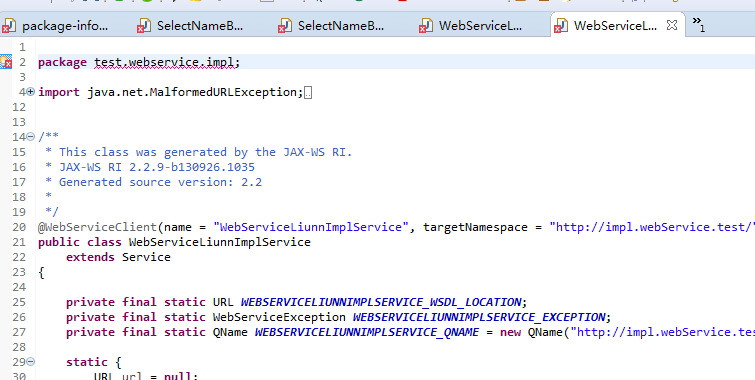This screenshot has width=755, height=380.
Task: Click the class name WebServiceLiunnImplService on line 21
Action: pos(220,242)
